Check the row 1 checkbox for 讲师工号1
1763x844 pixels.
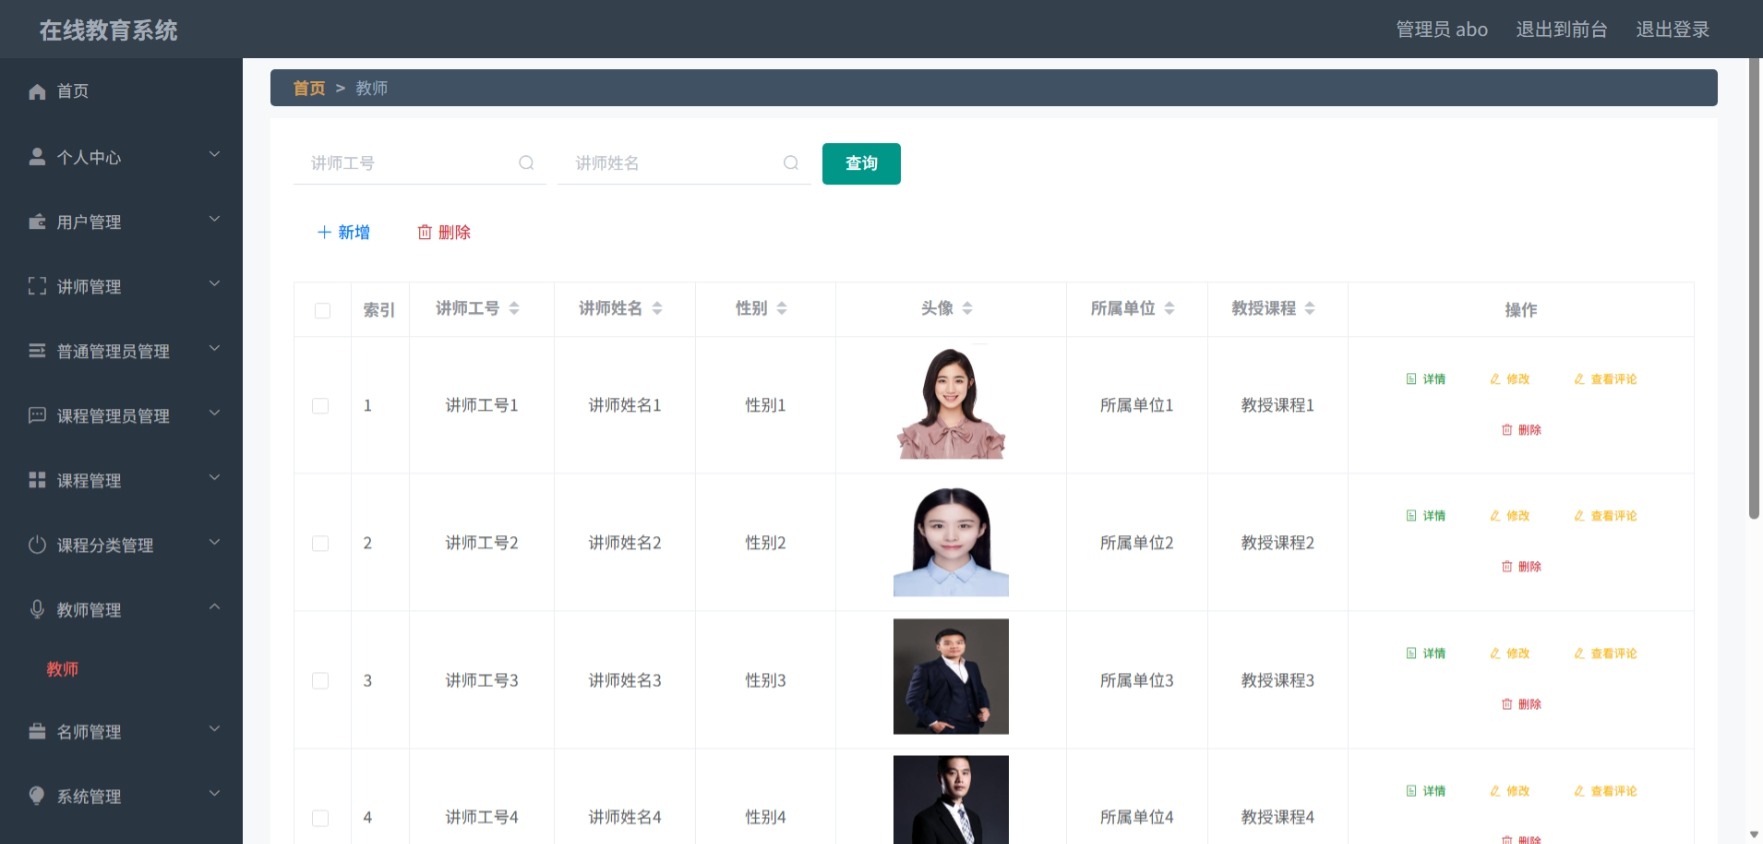click(x=320, y=406)
